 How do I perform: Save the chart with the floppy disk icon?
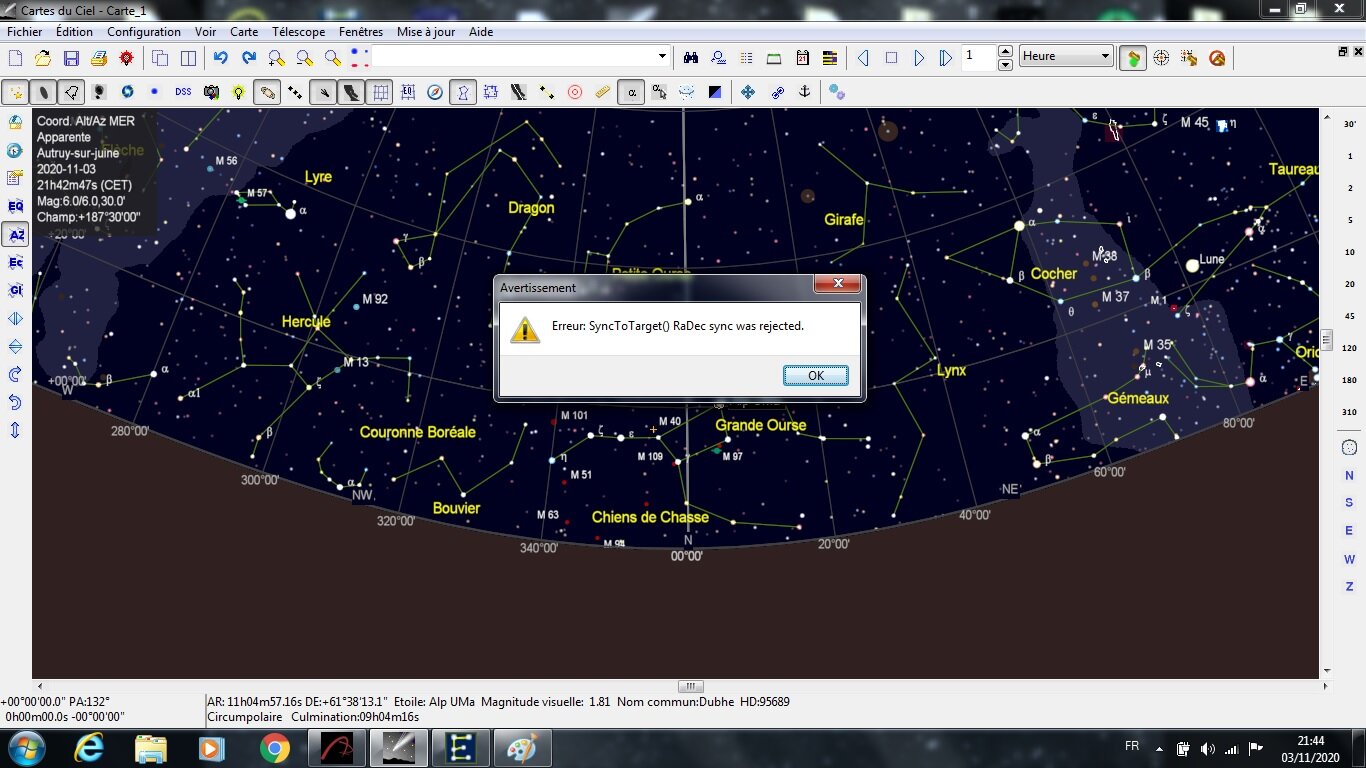point(71,58)
